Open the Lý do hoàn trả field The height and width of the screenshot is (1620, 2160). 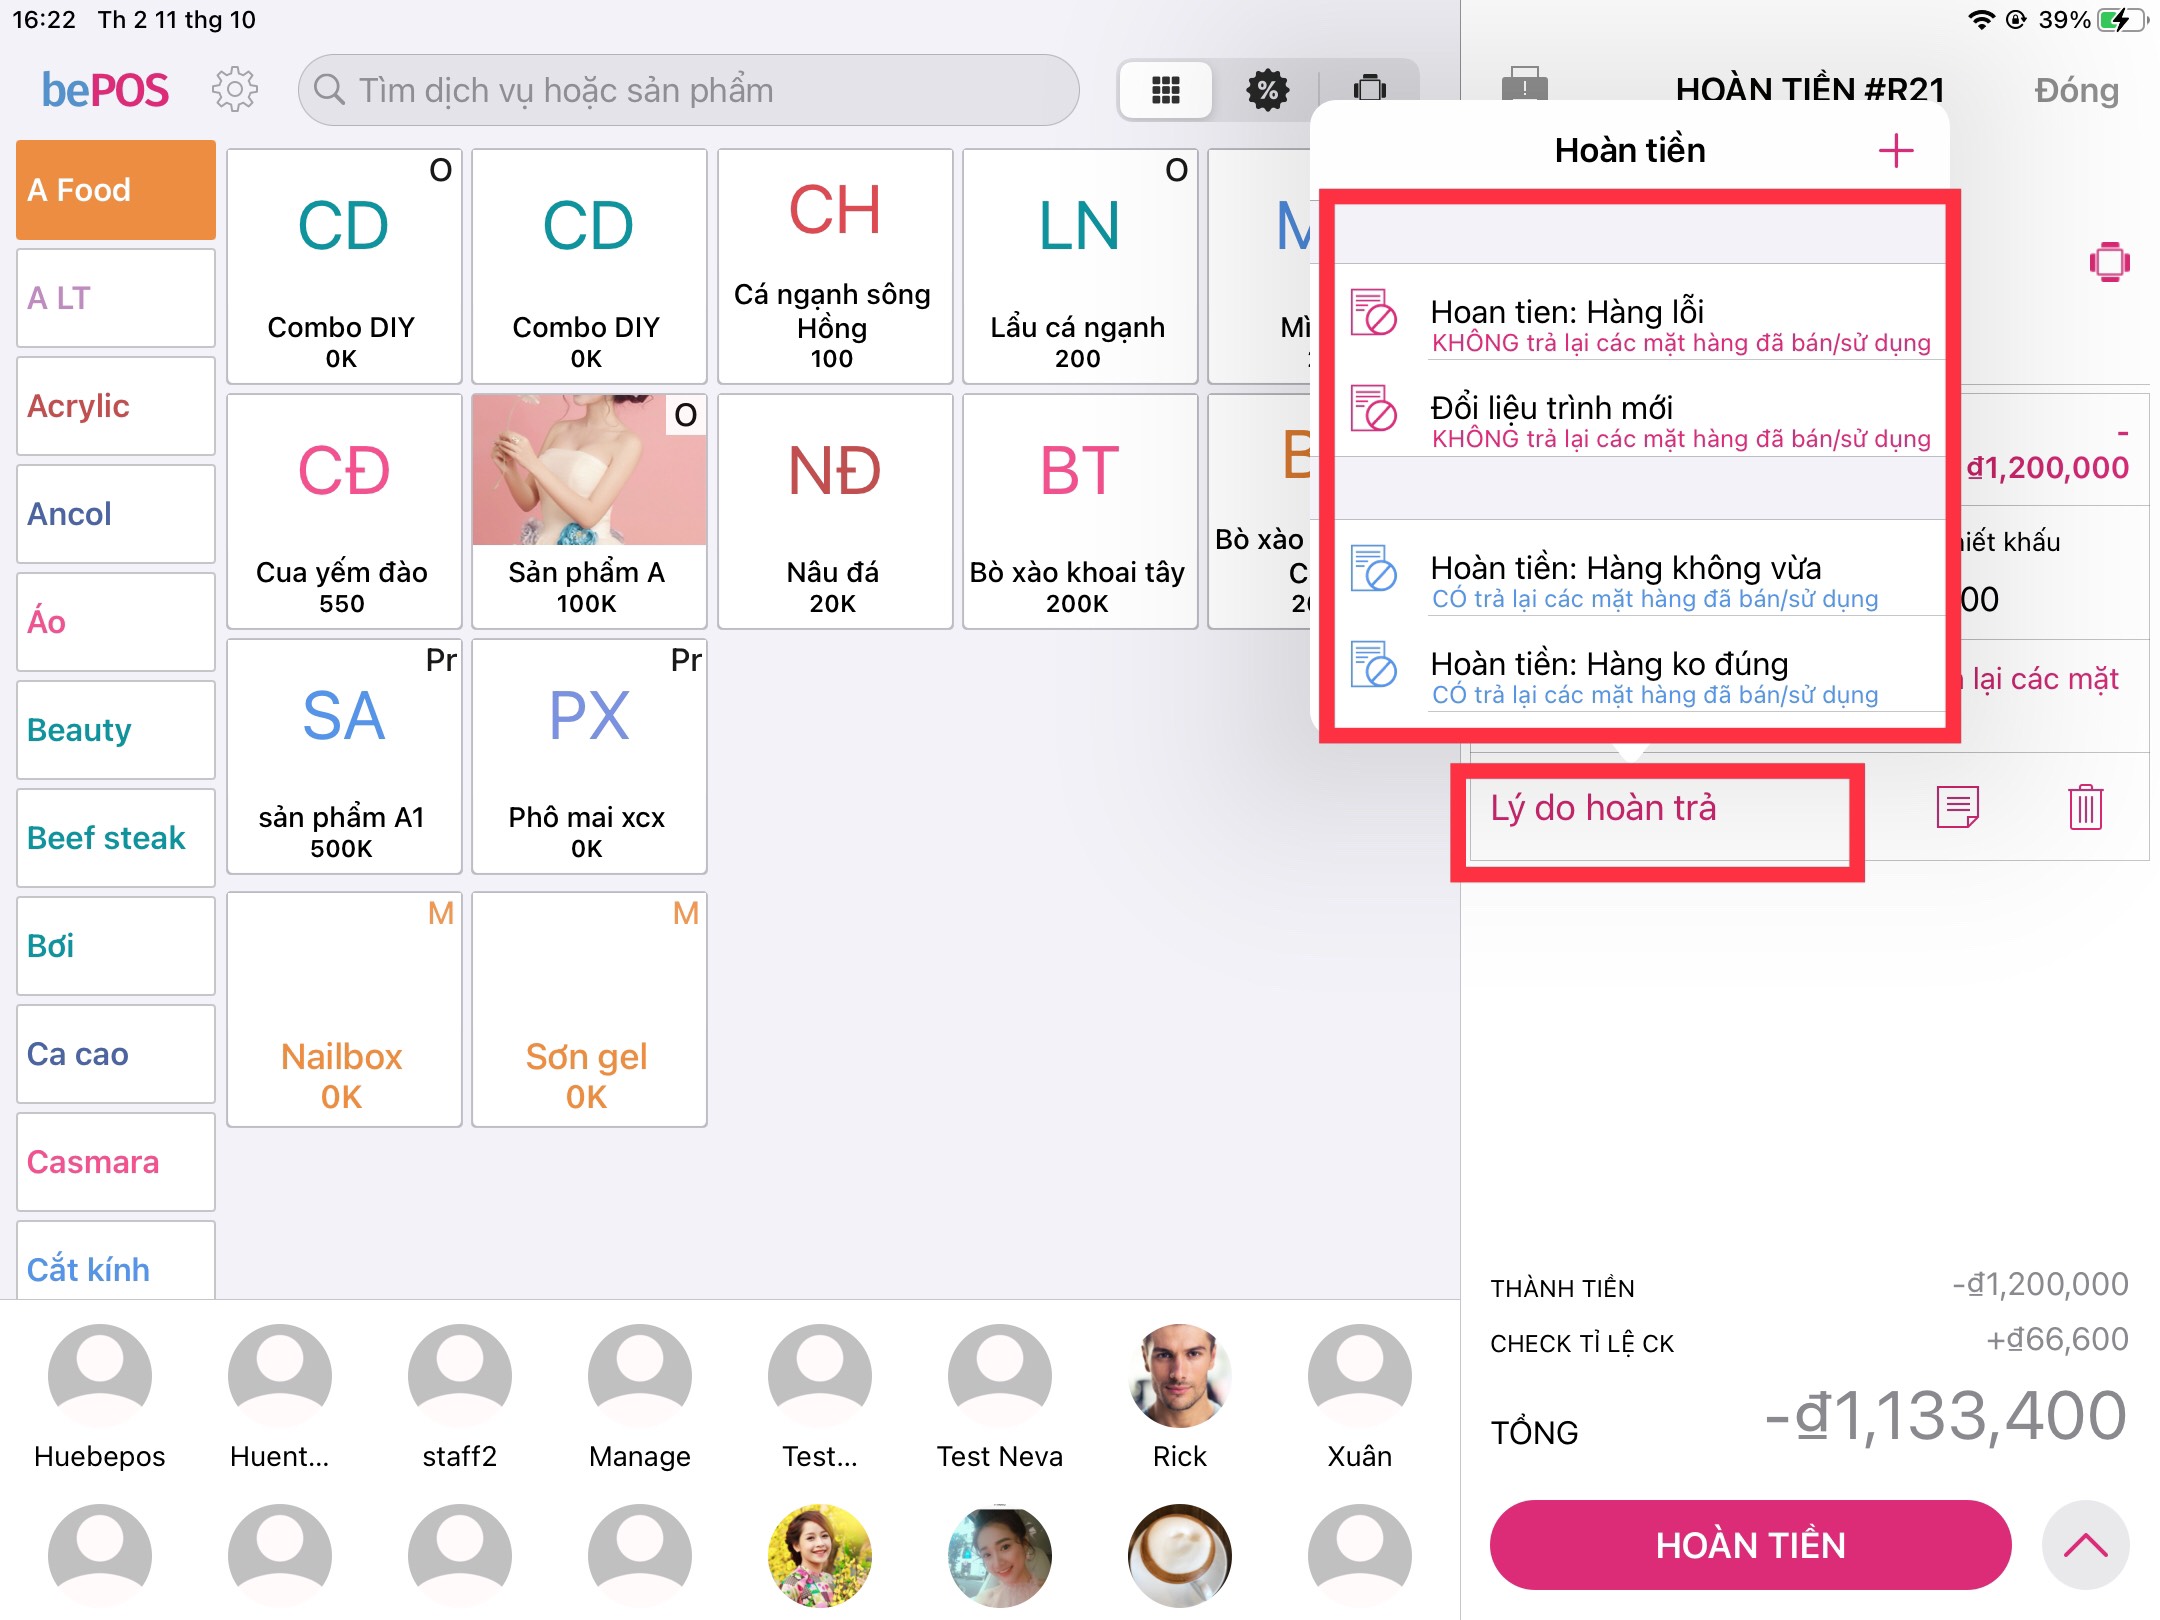coord(1657,820)
